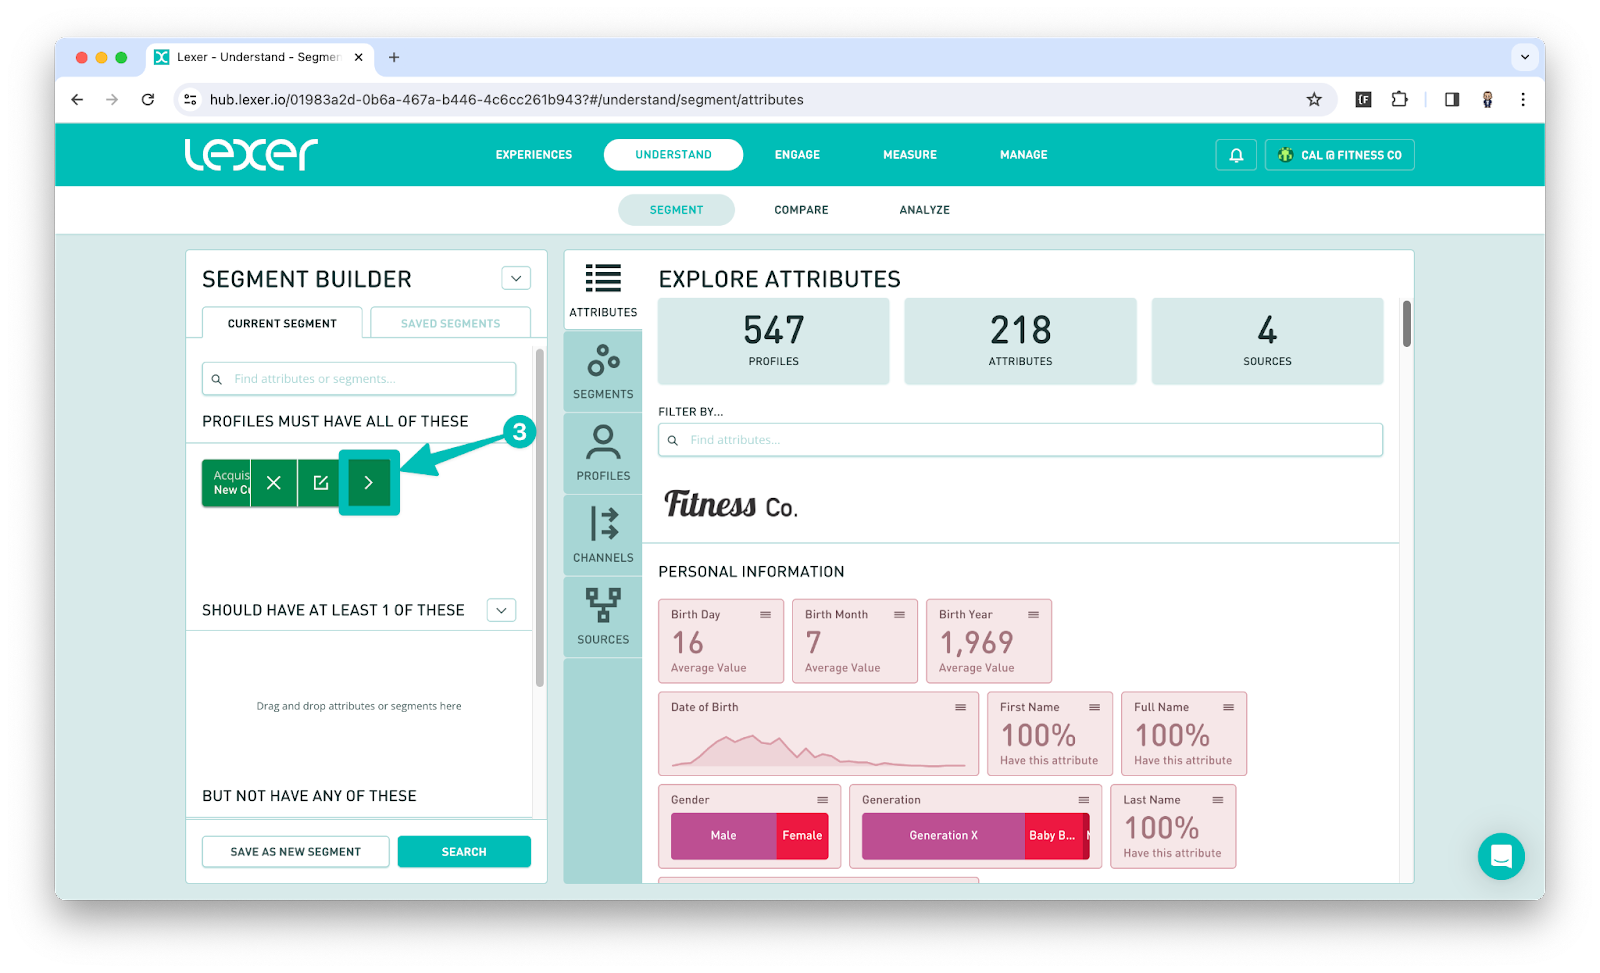This screenshot has width=1600, height=973.
Task: Open Chrome three-dot menu
Action: [1522, 99]
